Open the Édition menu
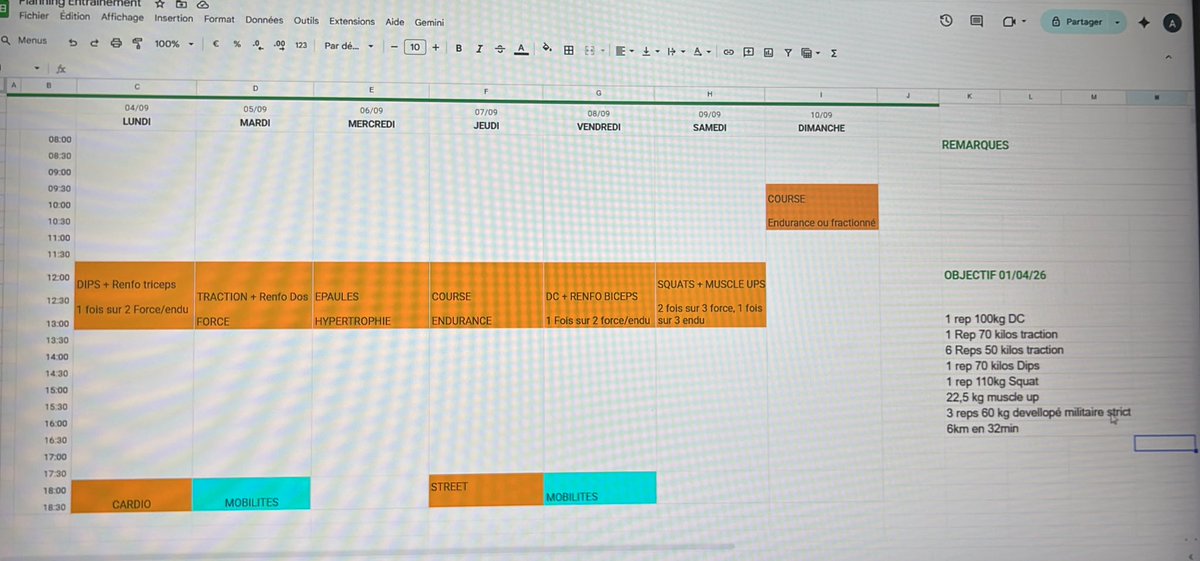 tap(75, 17)
